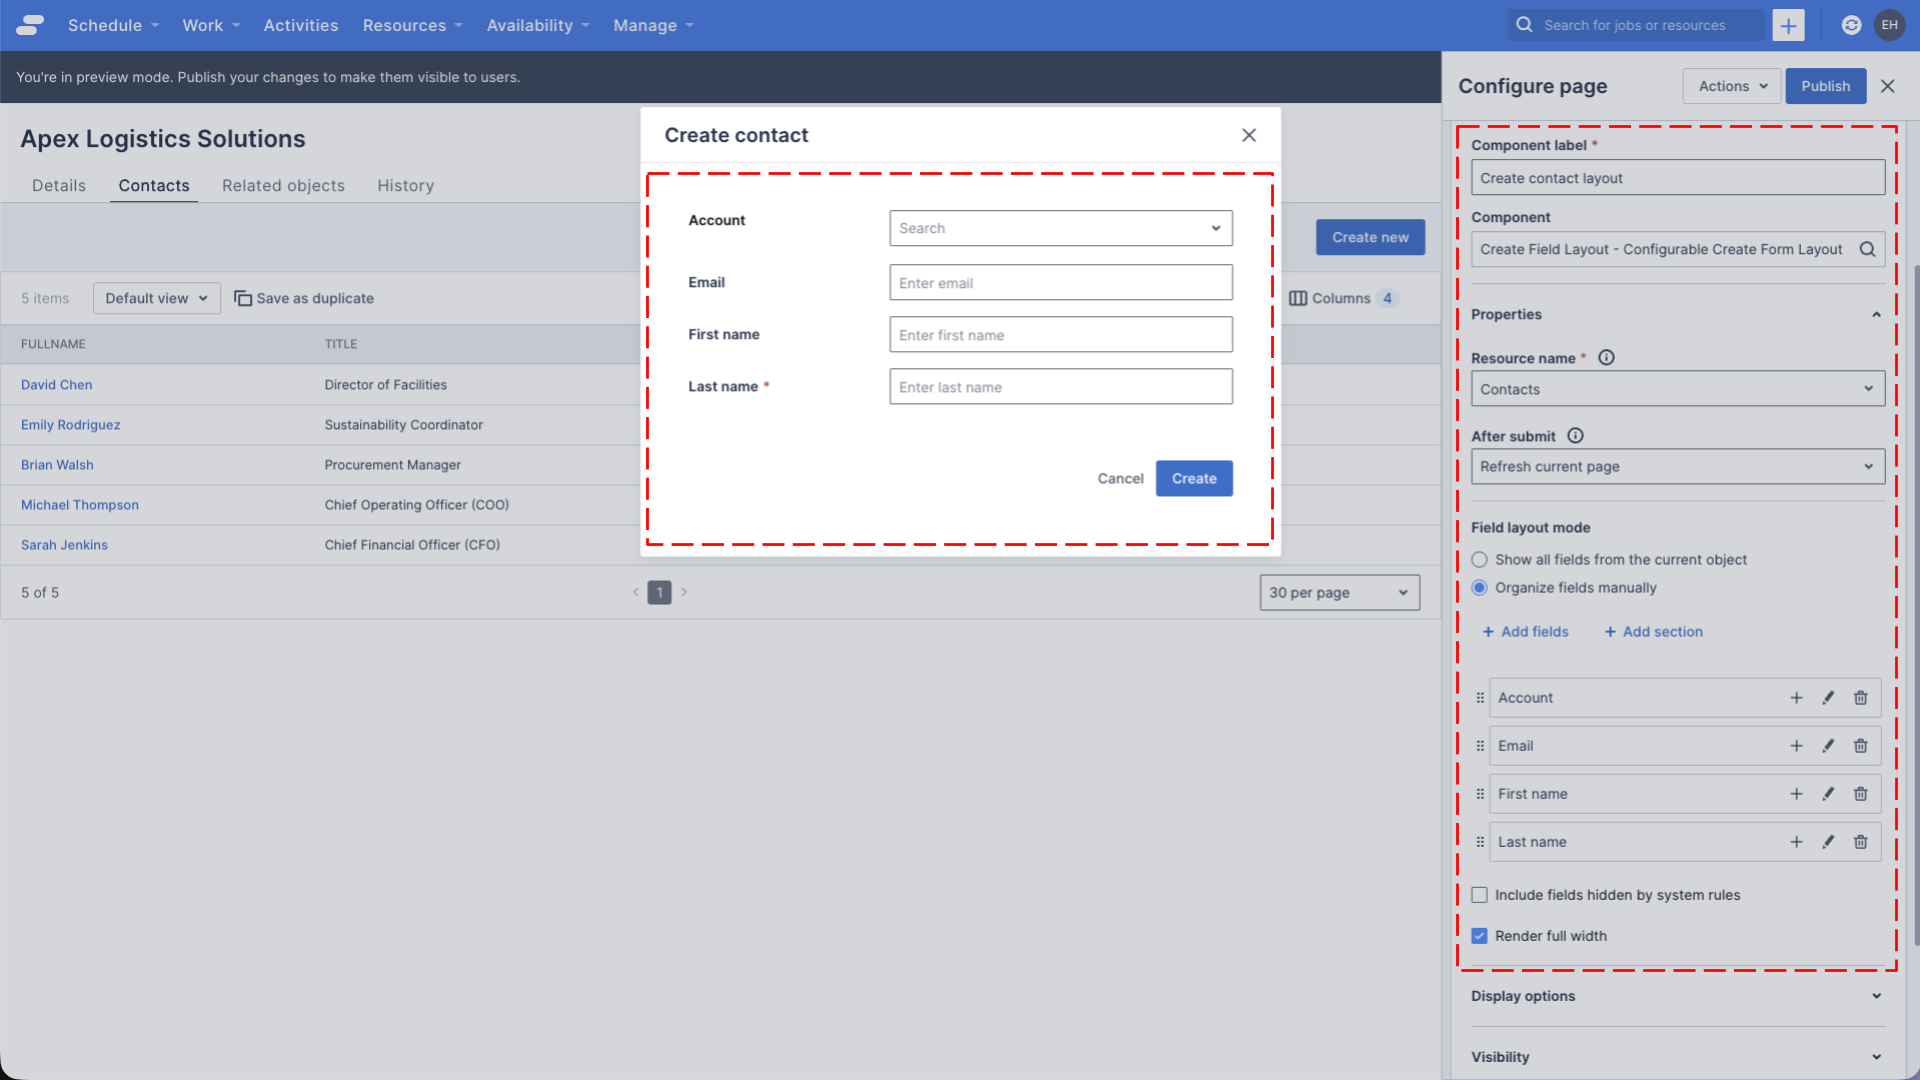Disable Render full width
The width and height of the screenshot is (1920, 1080).
pyautogui.click(x=1479, y=935)
